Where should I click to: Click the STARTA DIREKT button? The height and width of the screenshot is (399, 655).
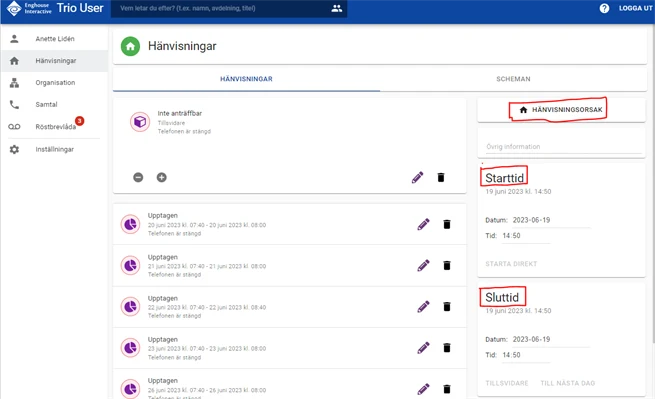coord(511,264)
